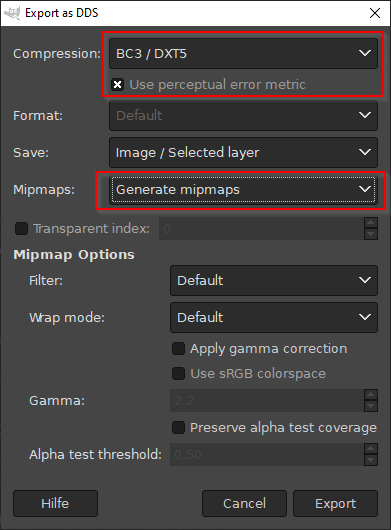Open the Wrap mode dropdown

[x=274, y=317]
